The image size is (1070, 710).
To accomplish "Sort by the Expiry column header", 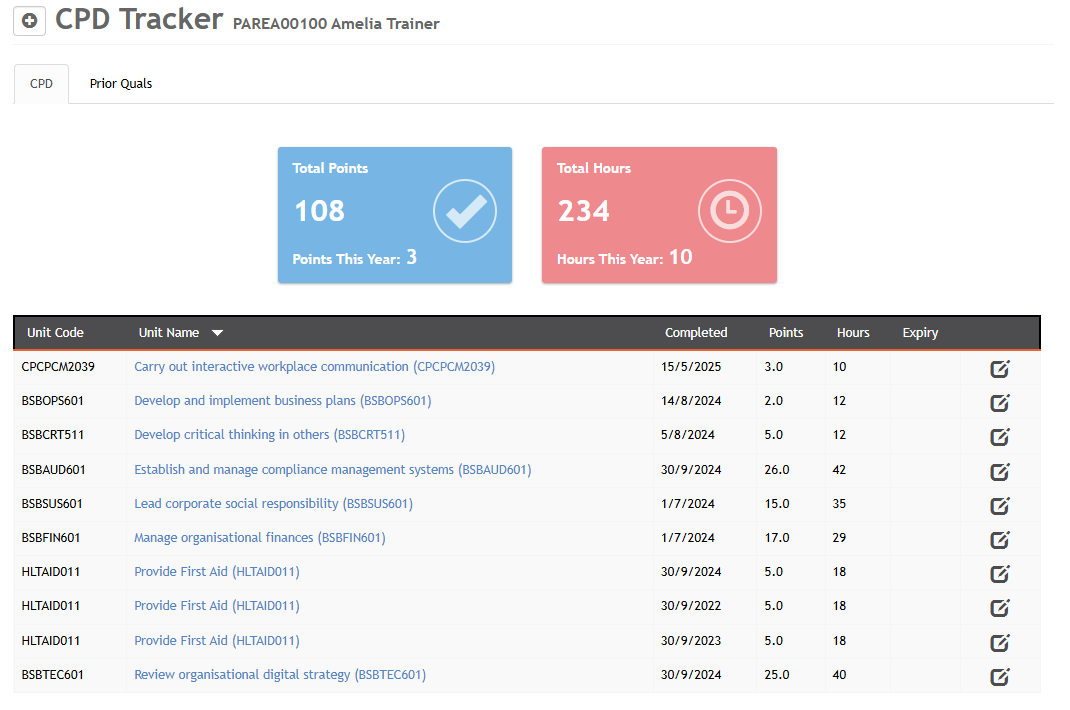I will coord(920,332).
